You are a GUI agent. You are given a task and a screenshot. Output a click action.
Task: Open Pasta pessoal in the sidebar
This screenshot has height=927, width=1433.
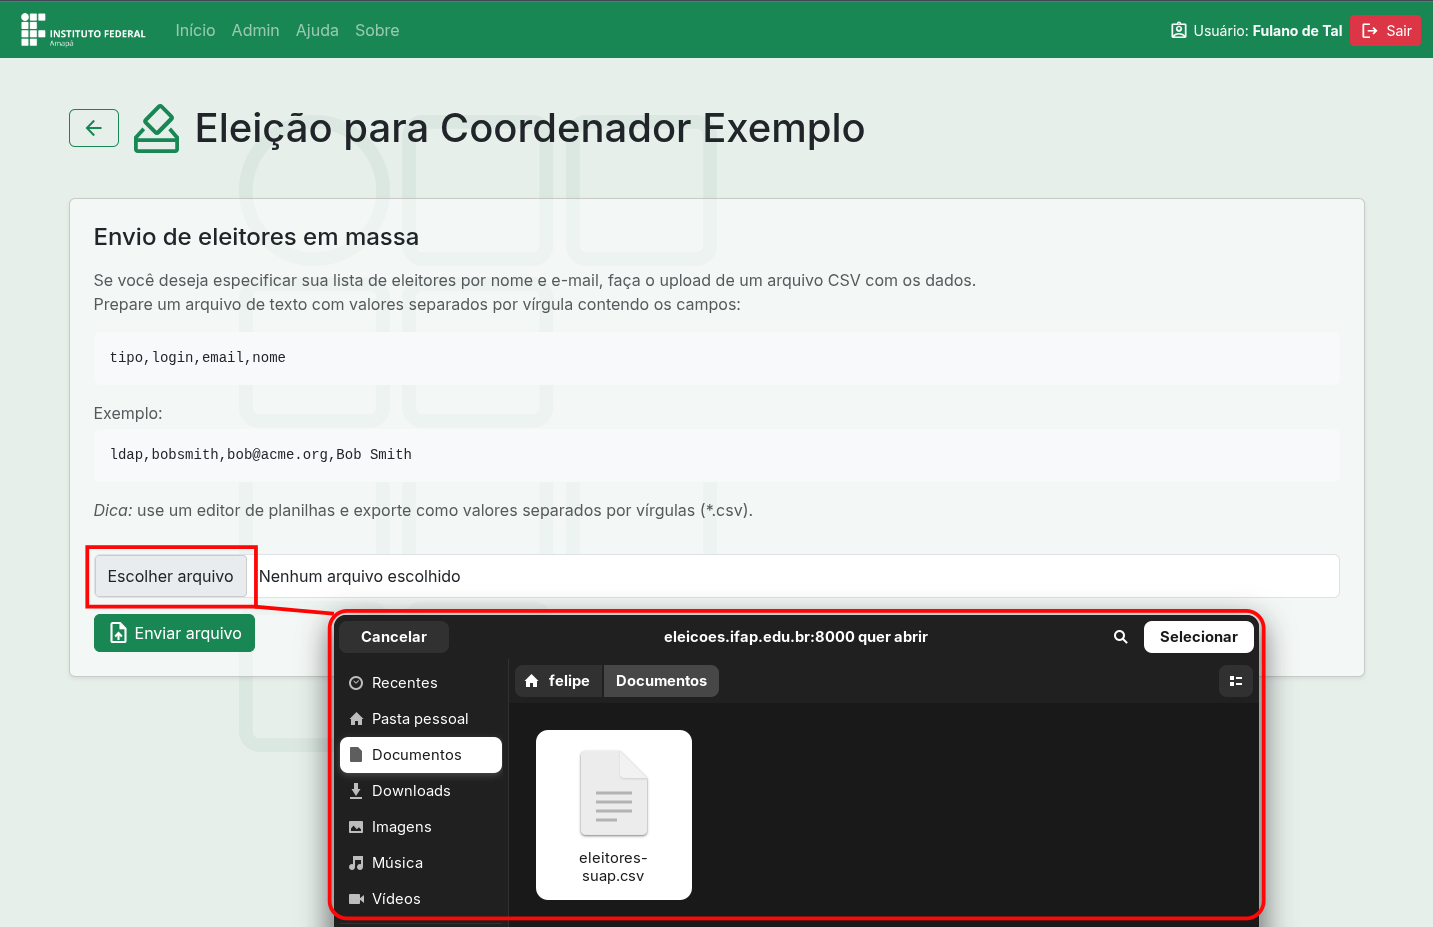421,719
